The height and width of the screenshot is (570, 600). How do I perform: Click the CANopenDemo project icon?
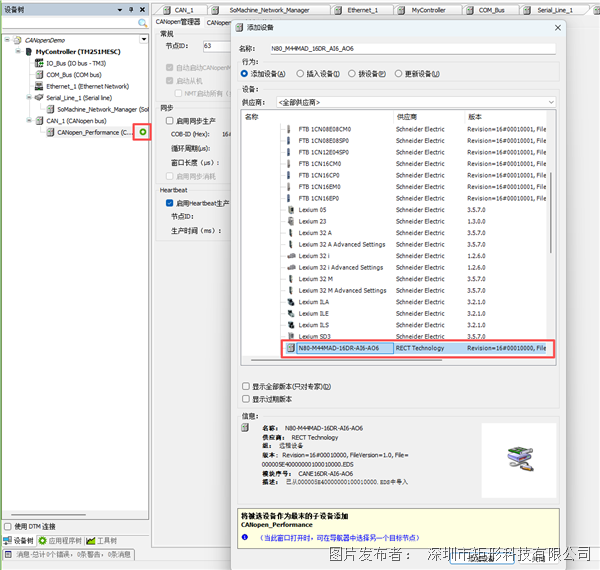coord(17,40)
